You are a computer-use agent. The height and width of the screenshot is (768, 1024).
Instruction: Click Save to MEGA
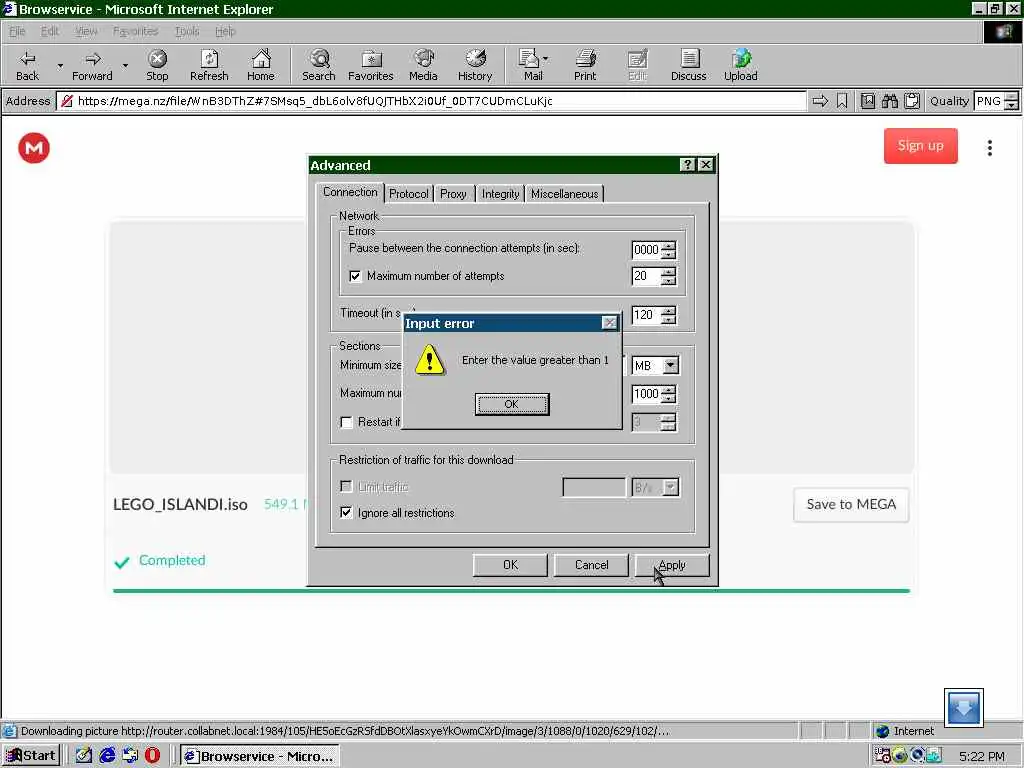[x=851, y=505]
